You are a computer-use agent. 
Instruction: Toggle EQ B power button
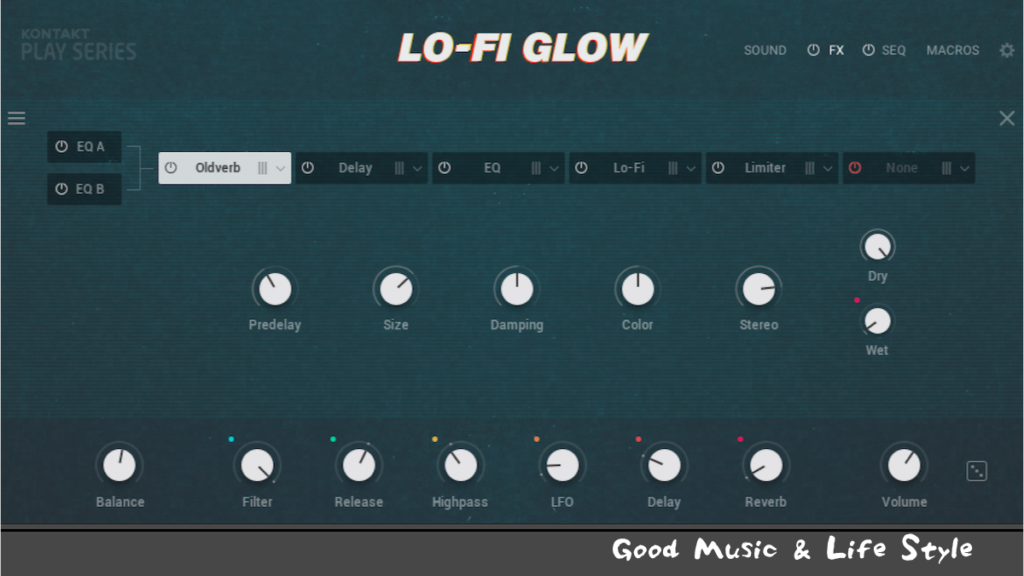(61, 189)
